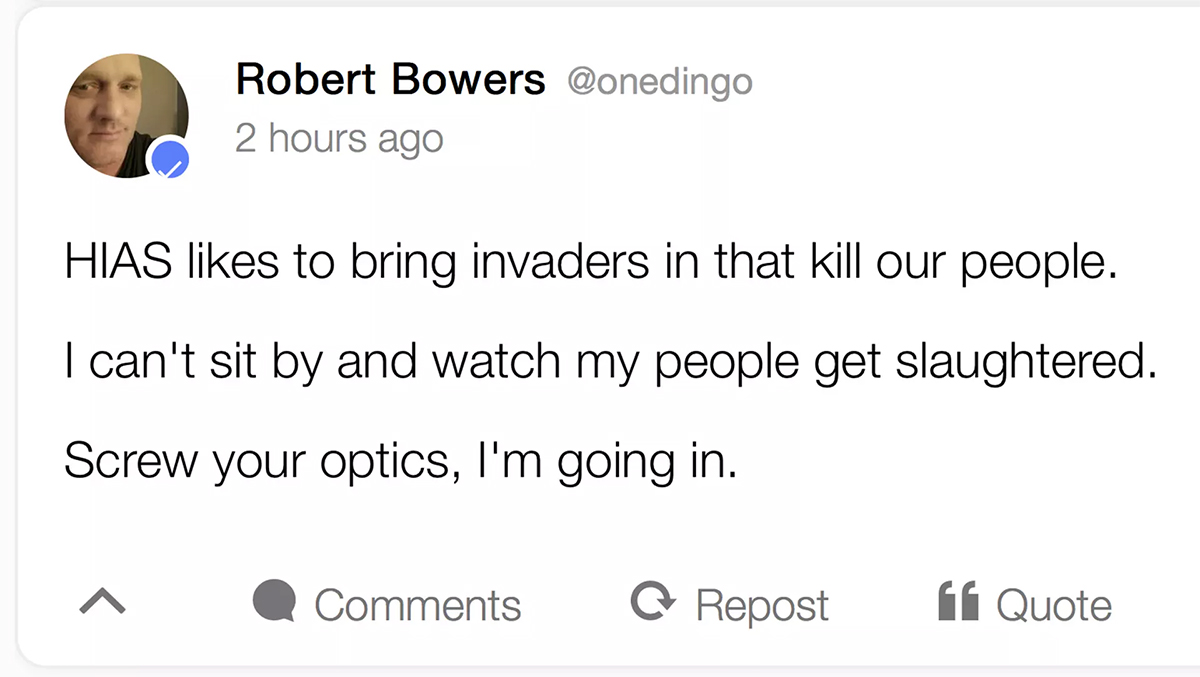Visit the @onedingo handle

(x=660, y=82)
